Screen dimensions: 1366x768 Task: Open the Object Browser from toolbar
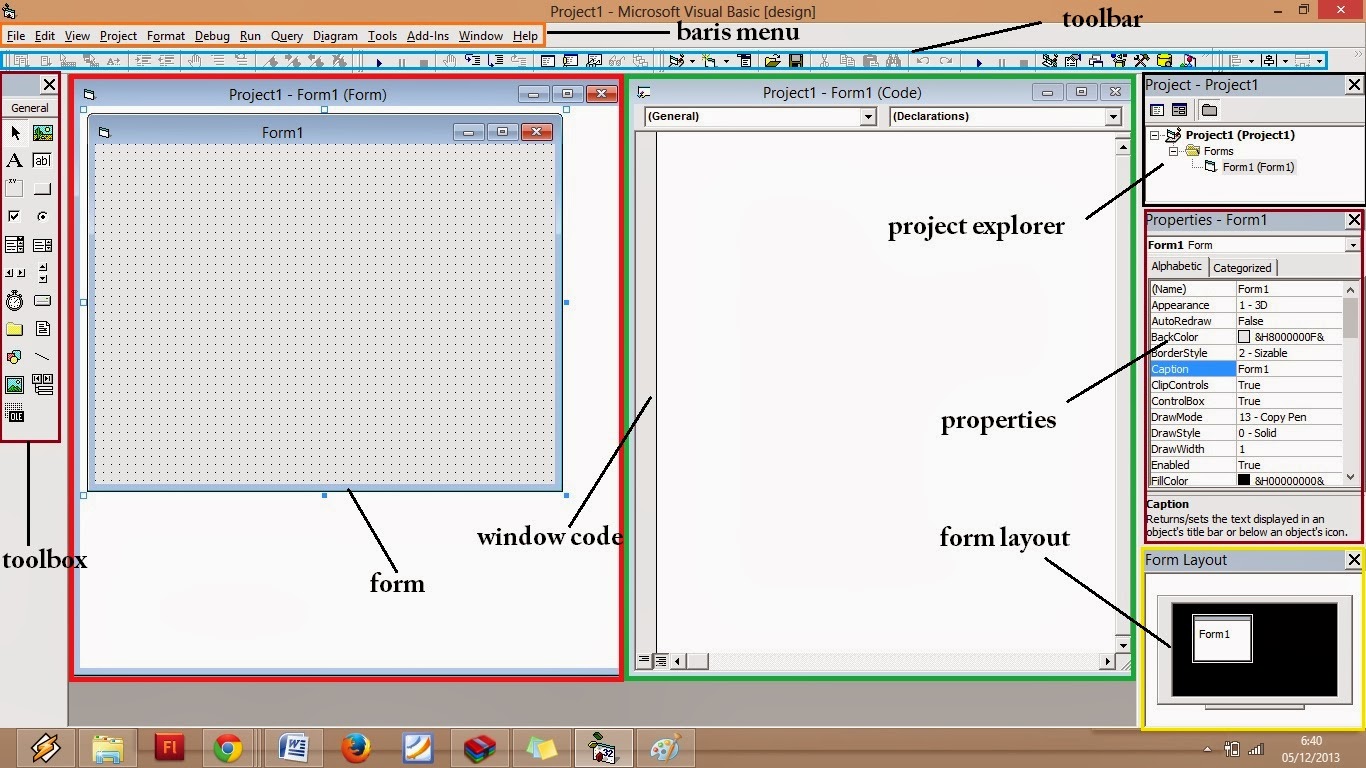(x=1119, y=61)
